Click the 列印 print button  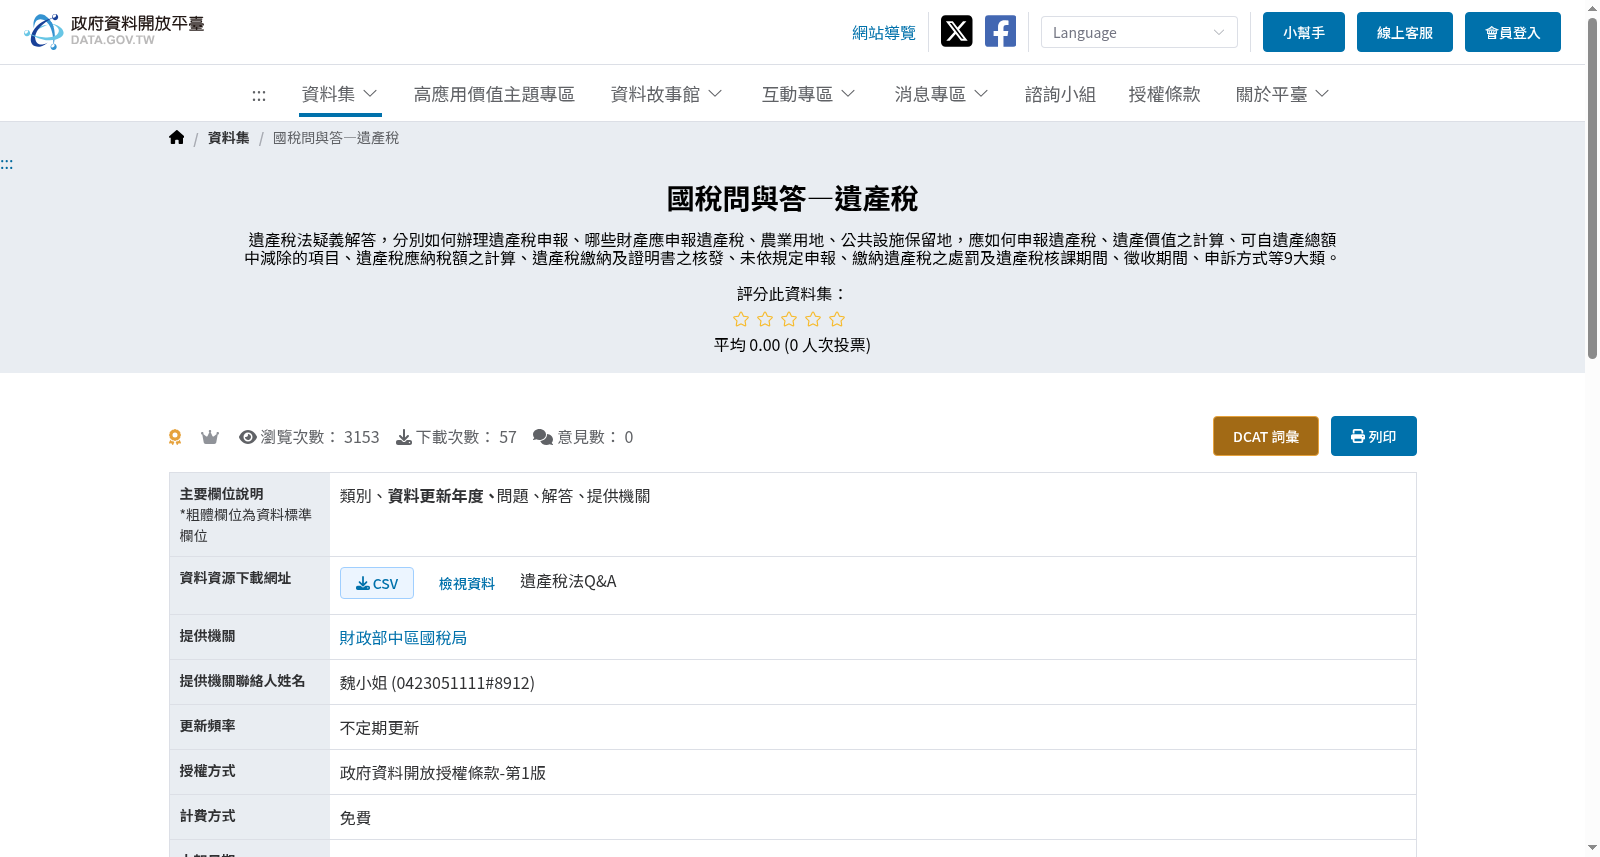pyautogui.click(x=1374, y=436)
